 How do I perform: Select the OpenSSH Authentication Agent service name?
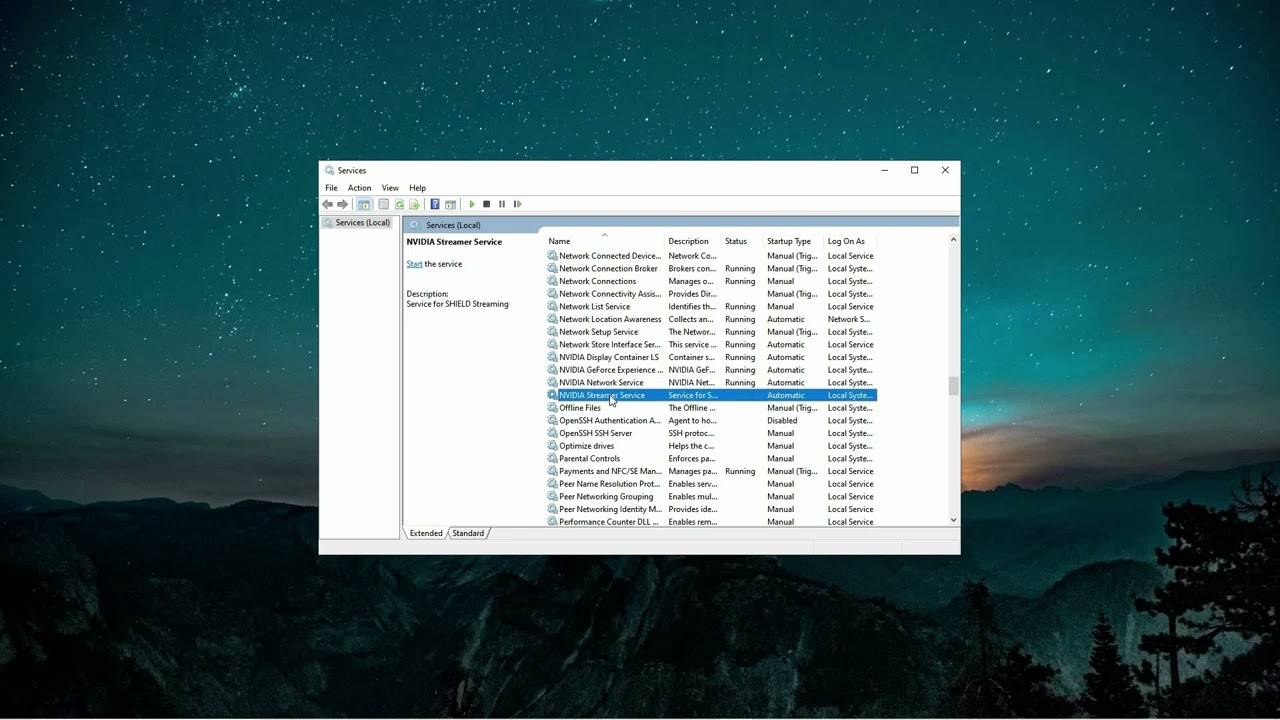(x=610, y=421)
